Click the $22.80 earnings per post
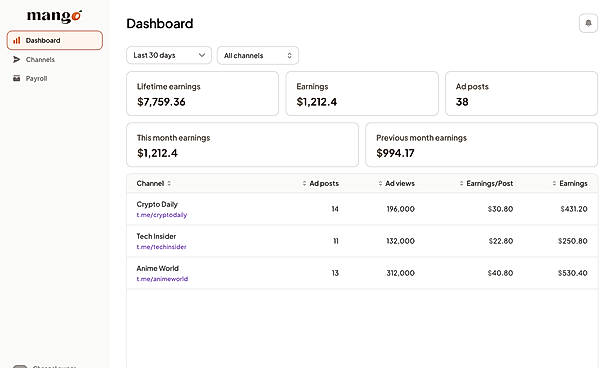 500,241
